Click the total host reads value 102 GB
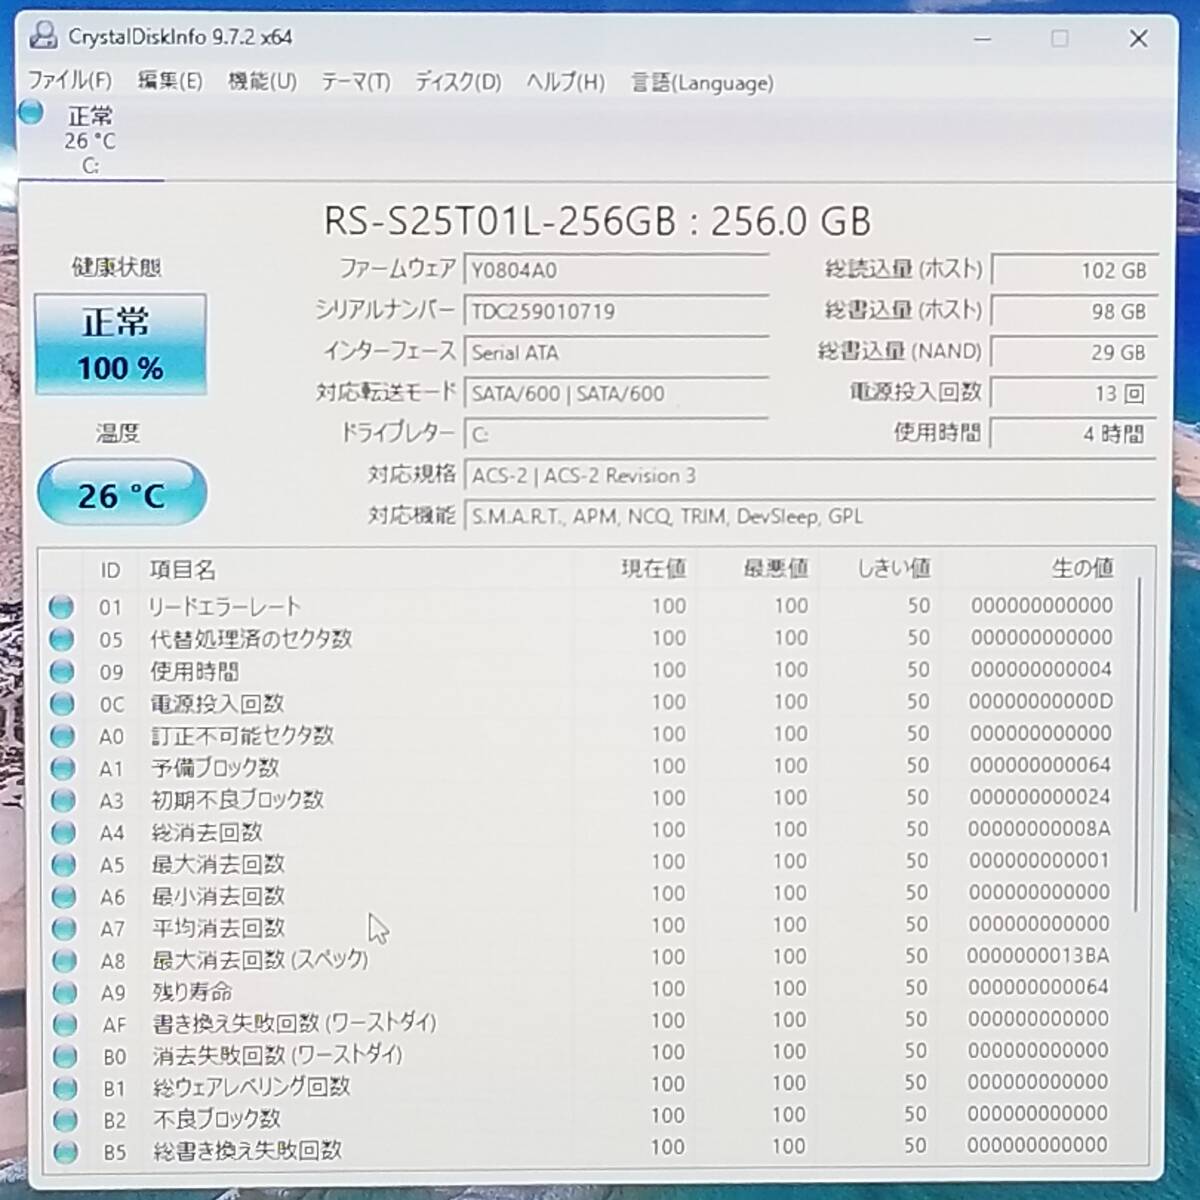 [x=1073, y=270]
